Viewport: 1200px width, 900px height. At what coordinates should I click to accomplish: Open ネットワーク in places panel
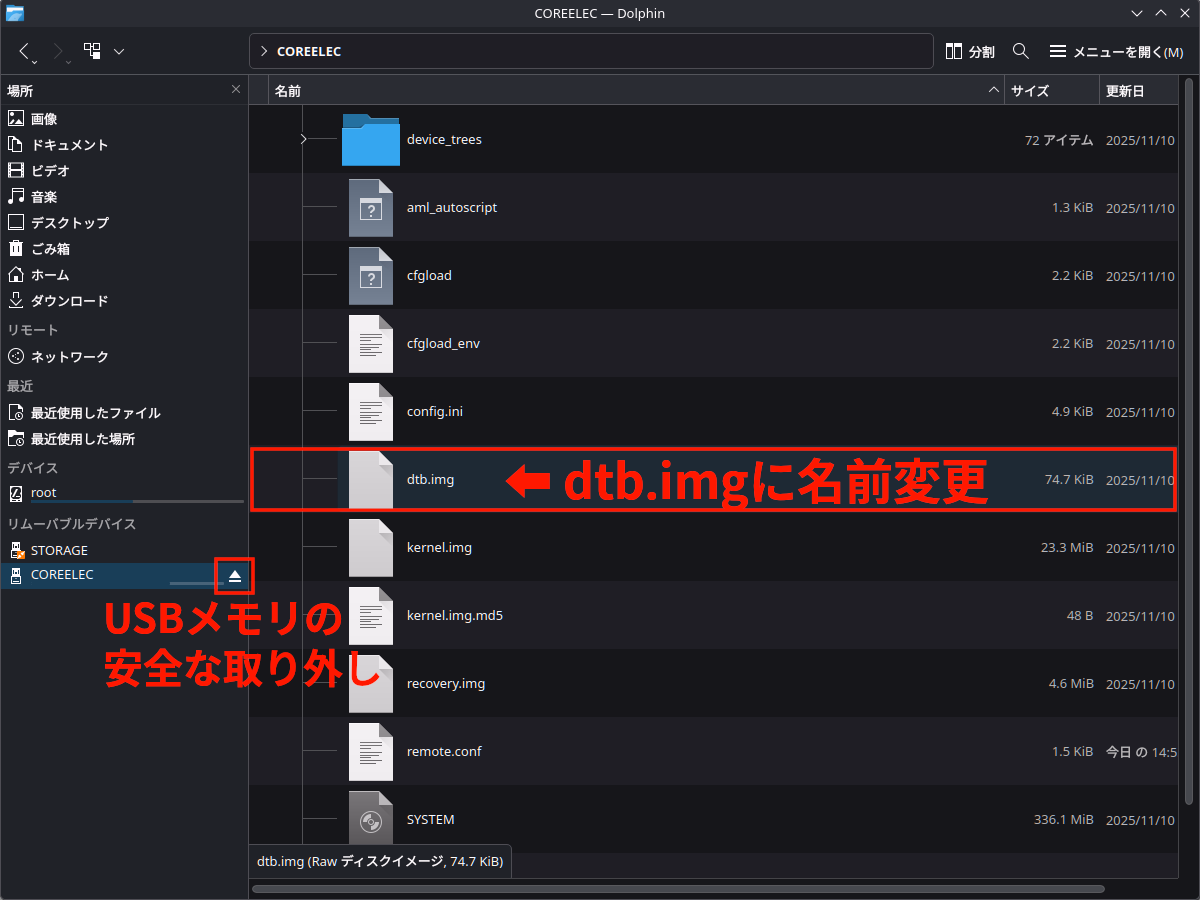point(69,357)
